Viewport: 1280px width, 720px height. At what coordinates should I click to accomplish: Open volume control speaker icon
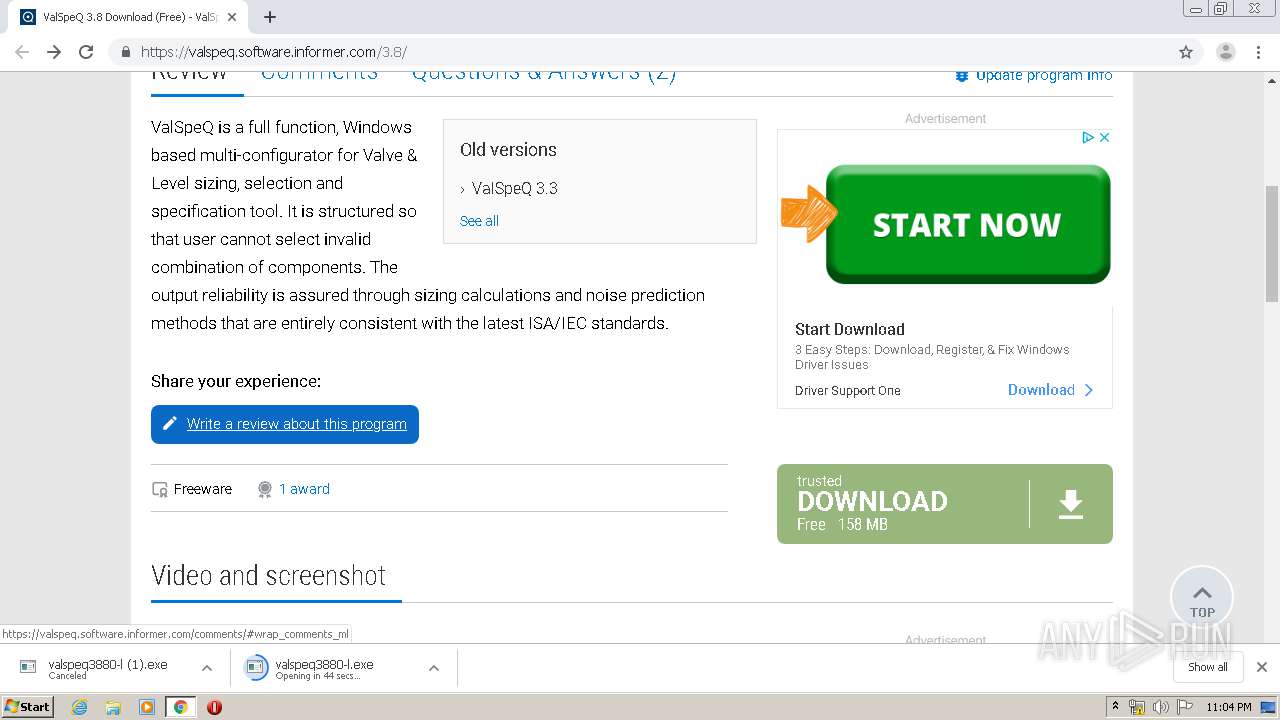pos(1160,707)
